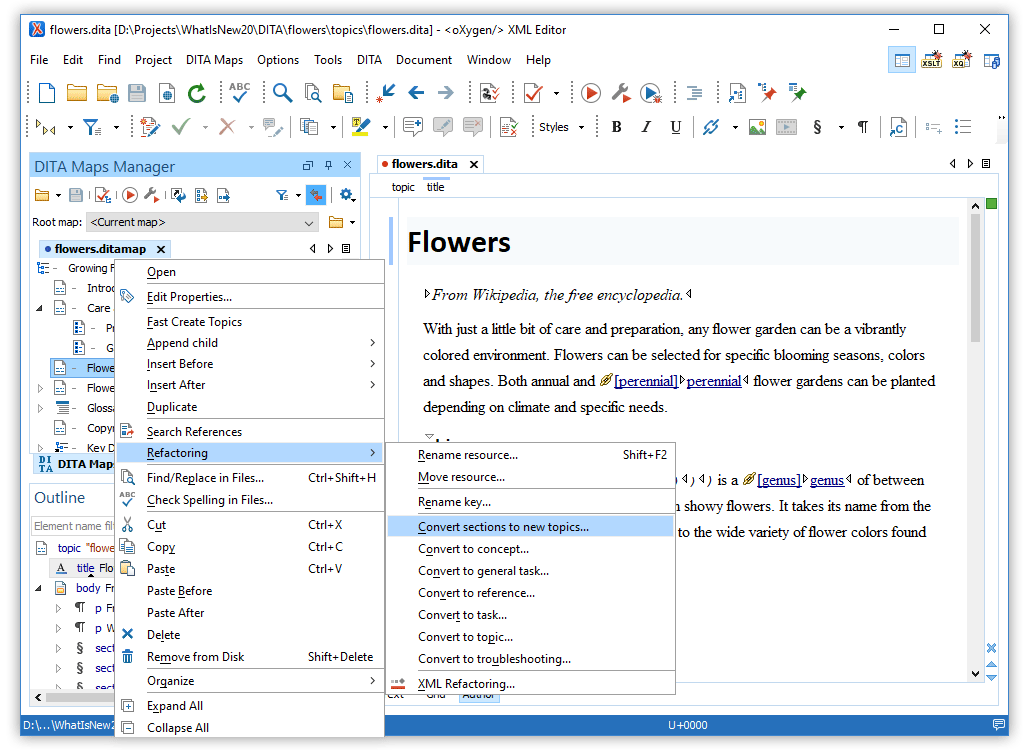Open the Styles dropdown

pyautogui.click(x=561, y=127)
